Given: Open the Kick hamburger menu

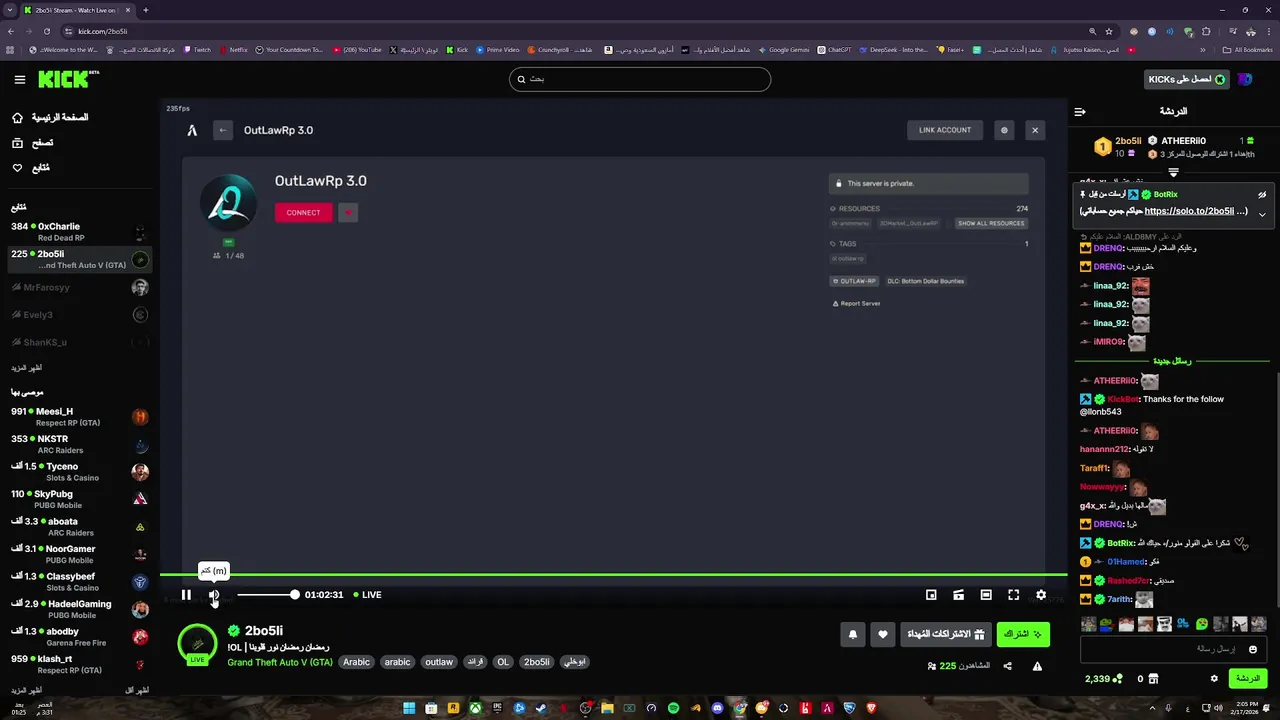Looking at the screenshot, I should 20,79.
